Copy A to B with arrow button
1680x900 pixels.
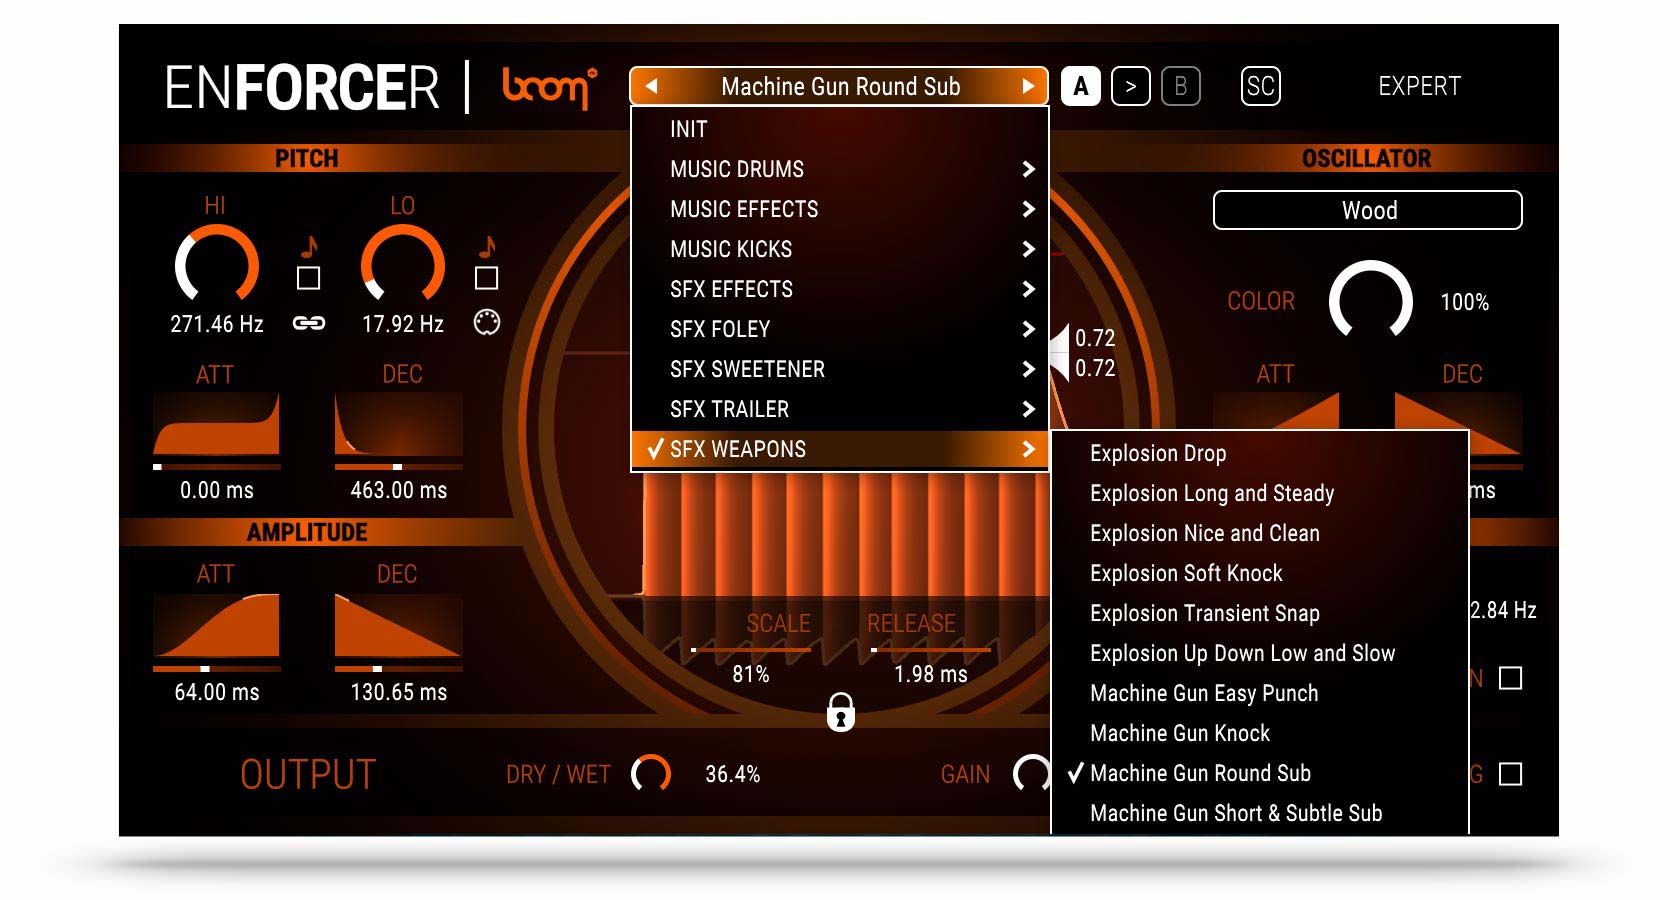click(1130, 87)
